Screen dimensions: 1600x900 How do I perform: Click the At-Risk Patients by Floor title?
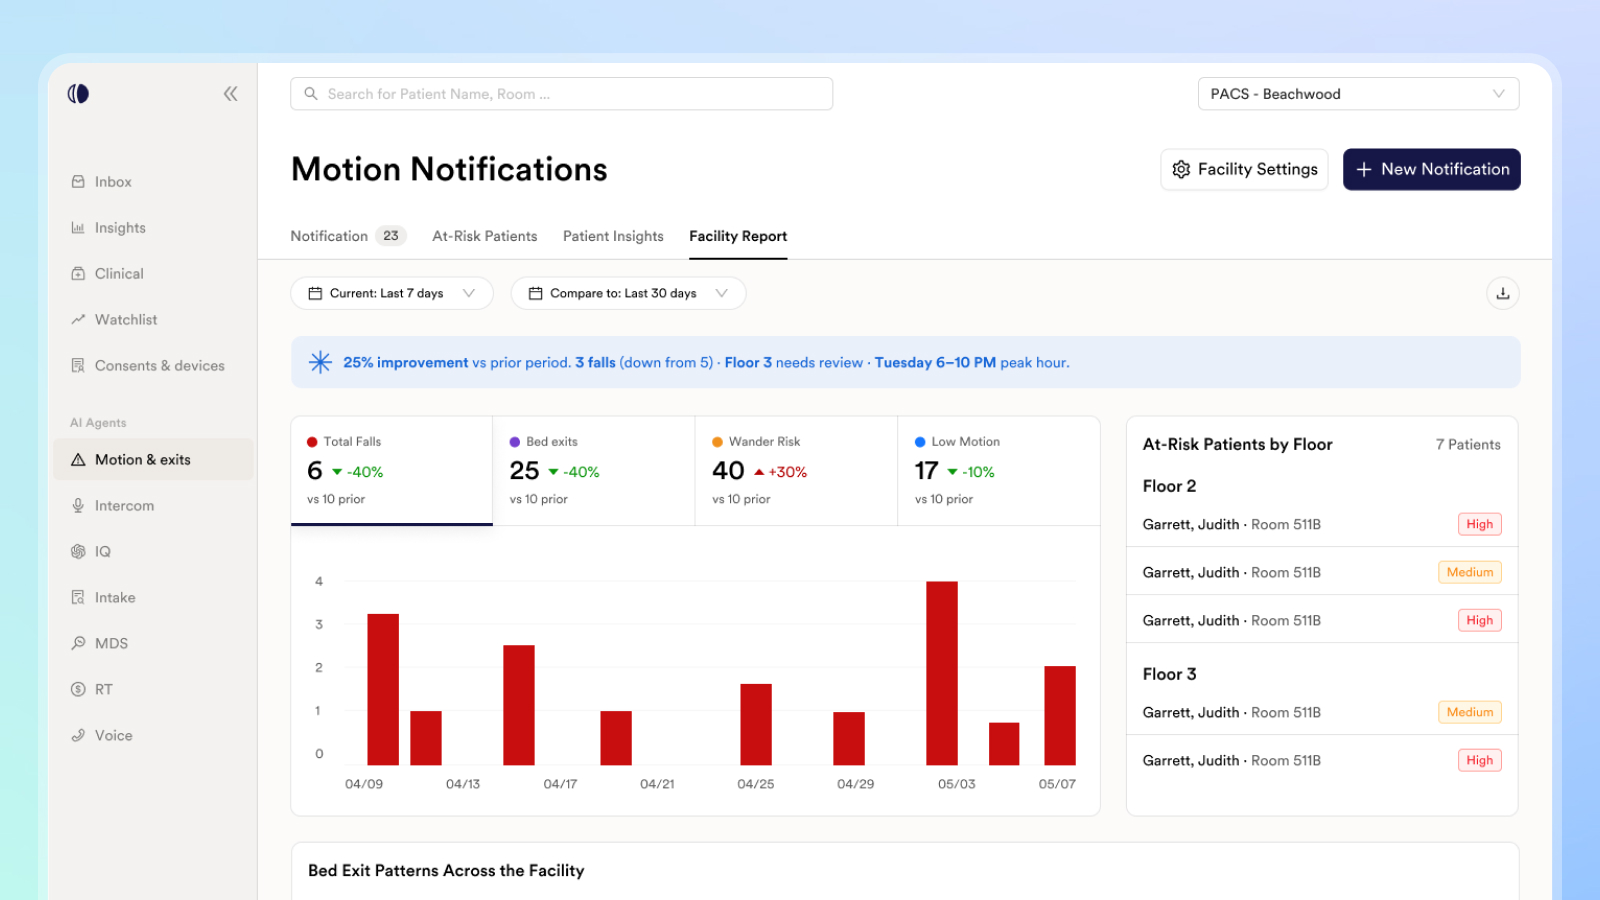coord(1237,444)
